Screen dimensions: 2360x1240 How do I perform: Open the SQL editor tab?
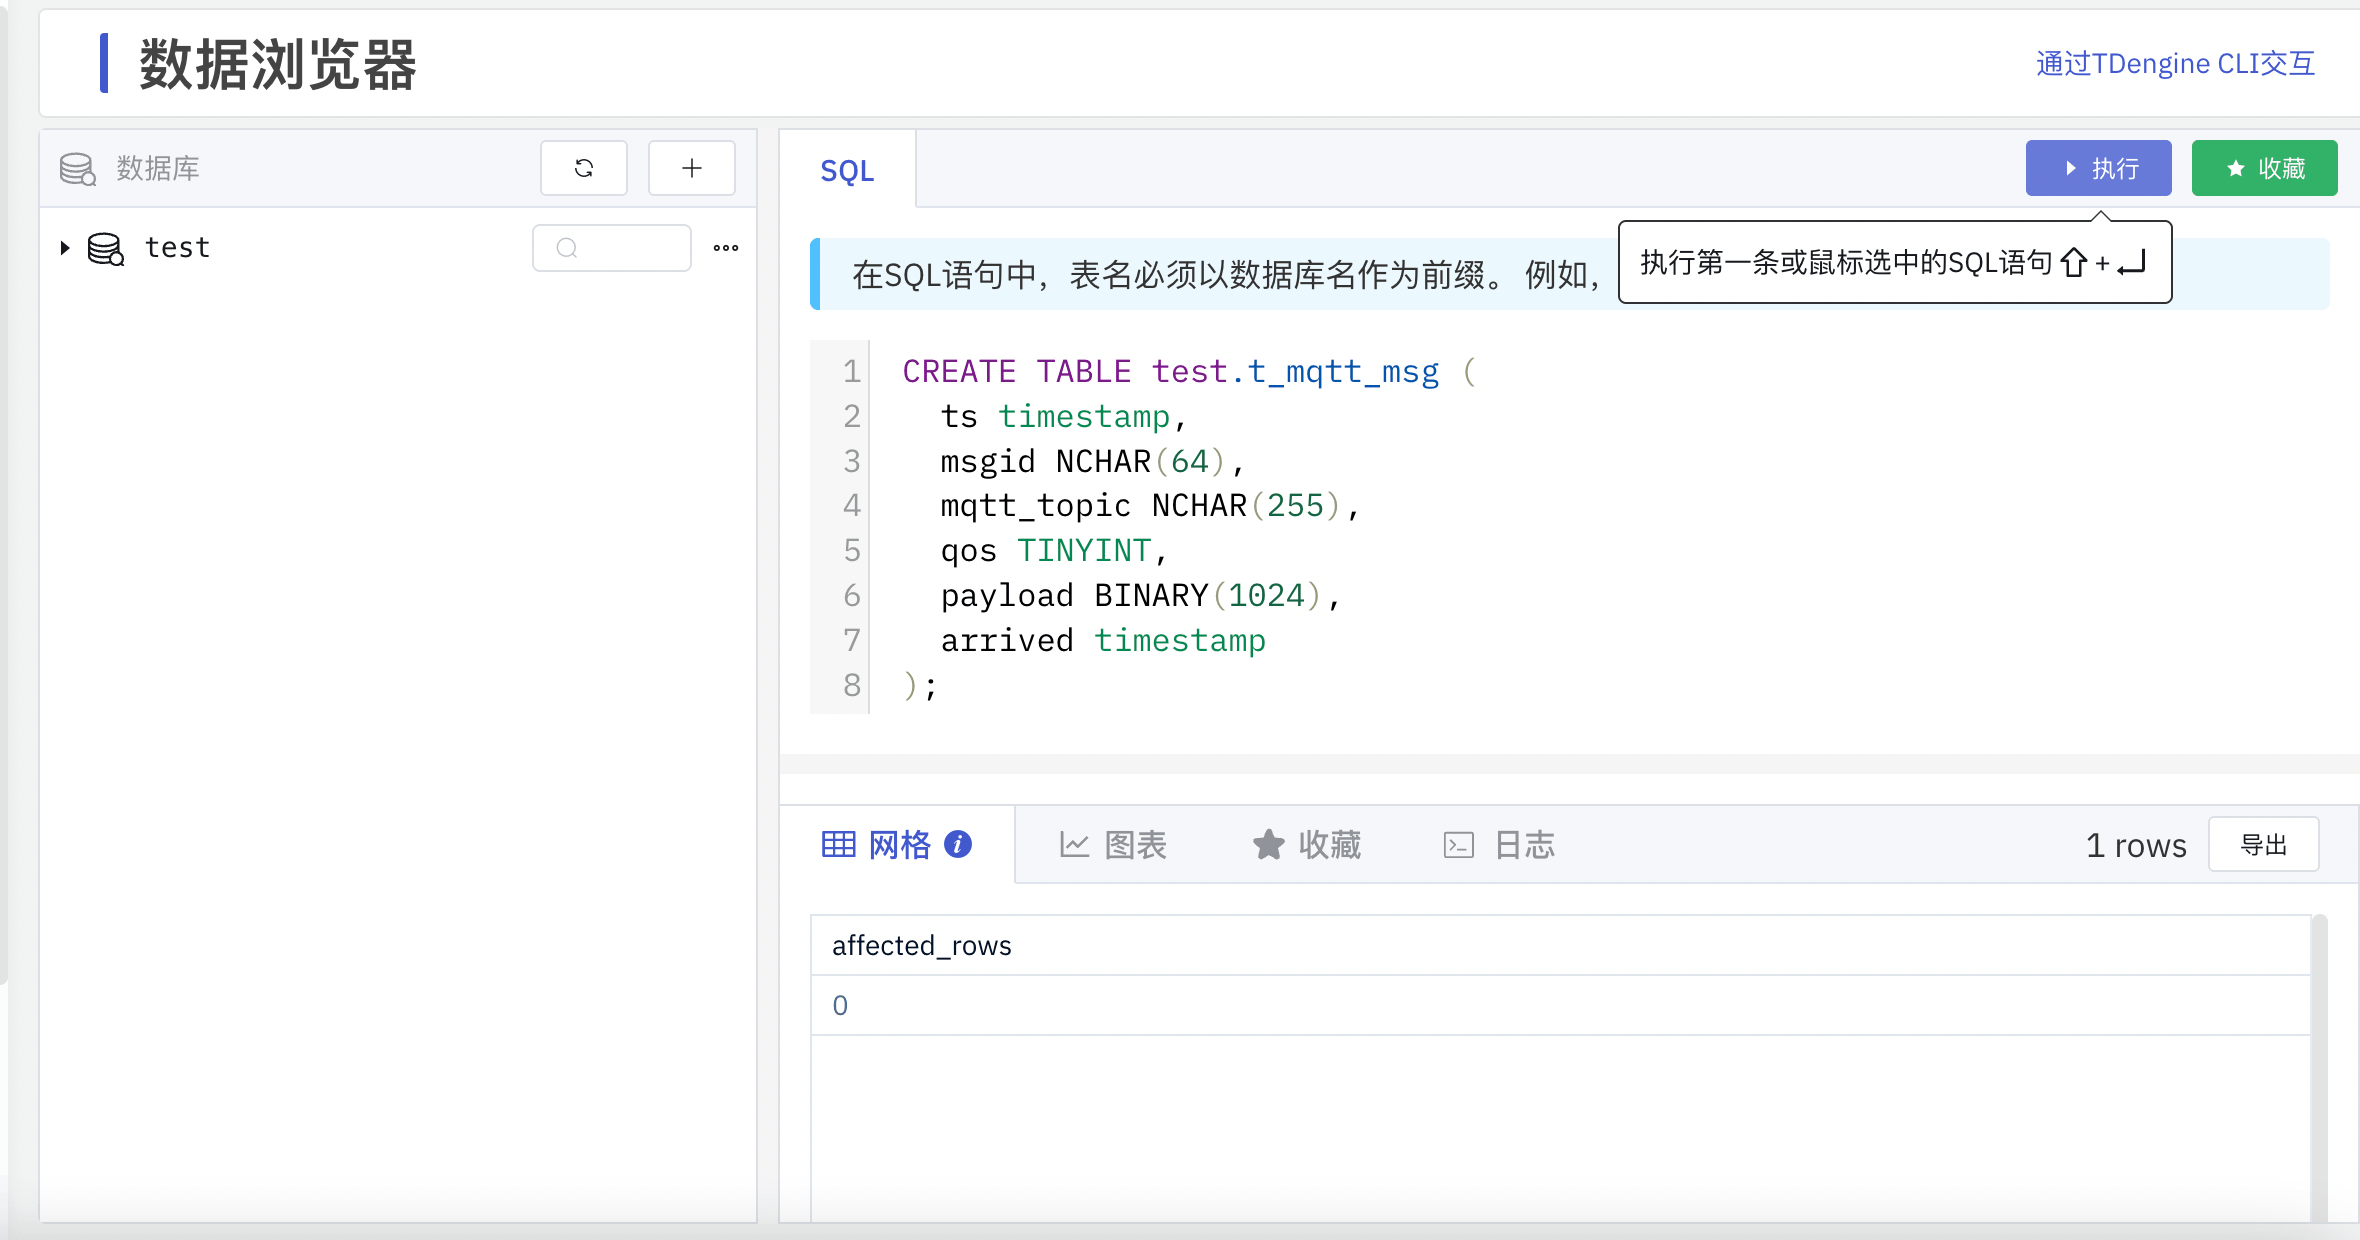(x=848, y=170)
